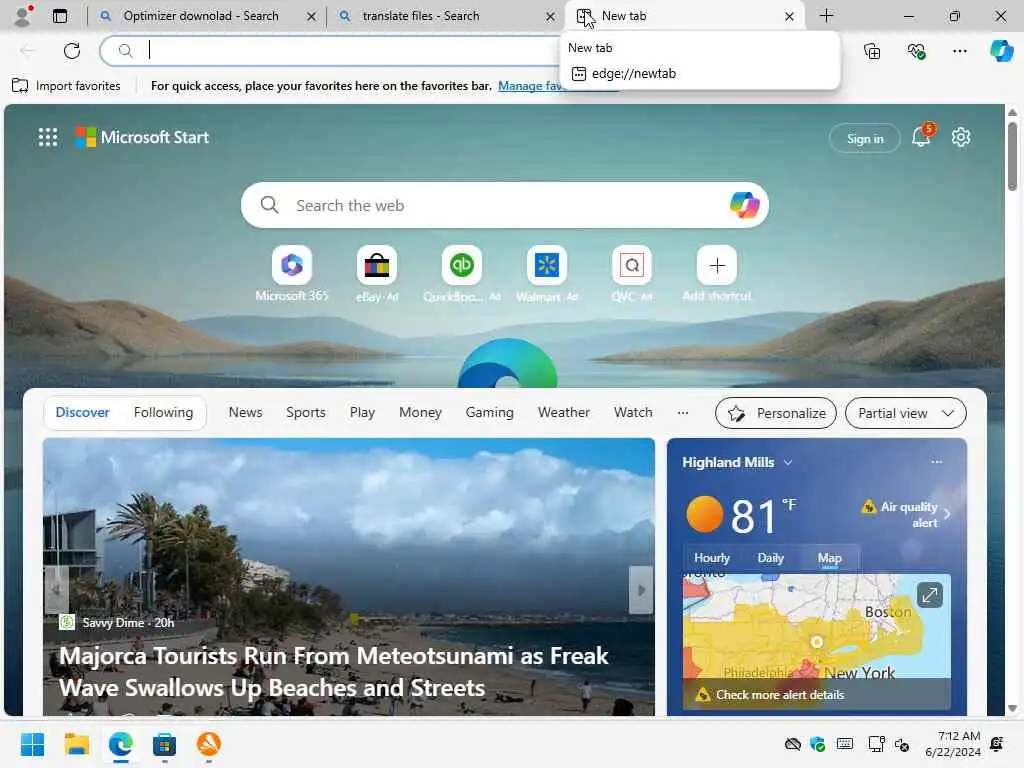This screenshot has width=1024, height=768.
Task: Open Settings and more ellipsis menu
Action: pyautogui.click(x=959, y=51)
